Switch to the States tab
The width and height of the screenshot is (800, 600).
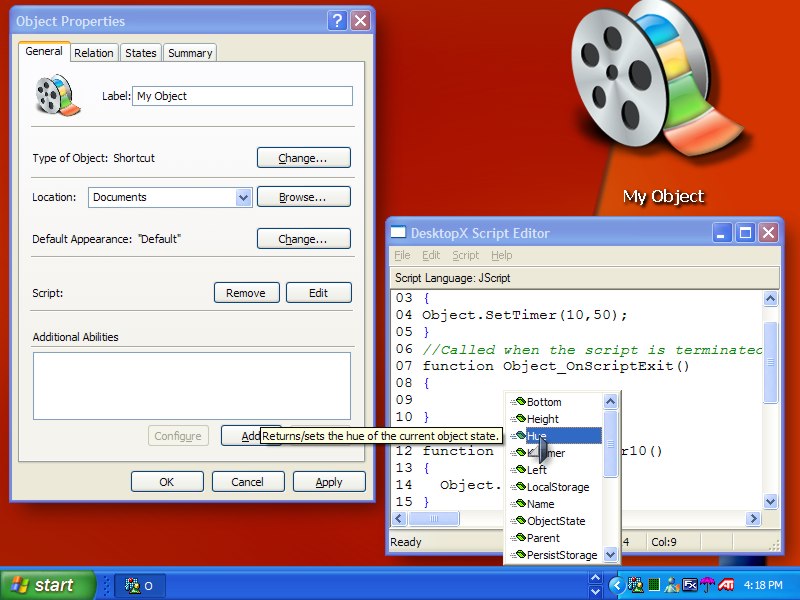coord(141,53)
